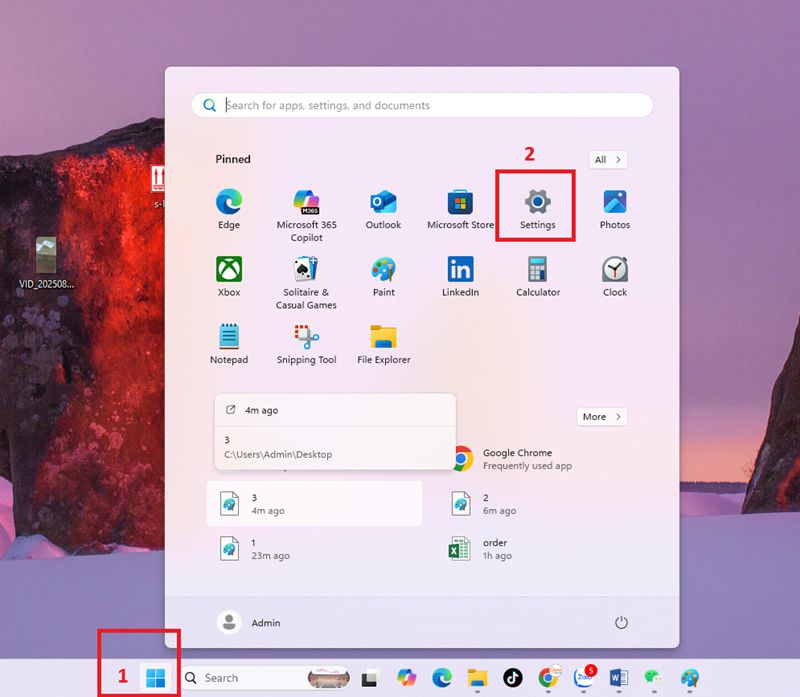Launch Microsoft 365 Copilot from pinned apps
The width and height of the screenshot is (800, 697).
pos(306,215)
